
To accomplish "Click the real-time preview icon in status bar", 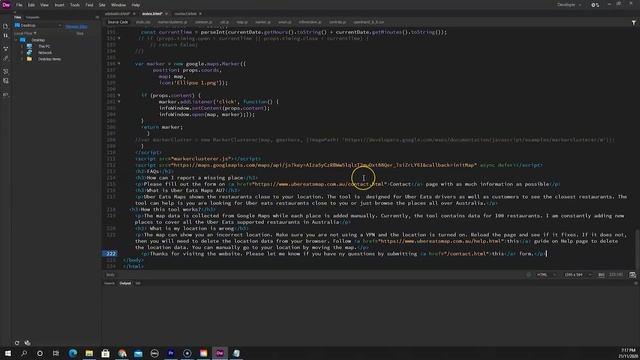I will point(632,275).
